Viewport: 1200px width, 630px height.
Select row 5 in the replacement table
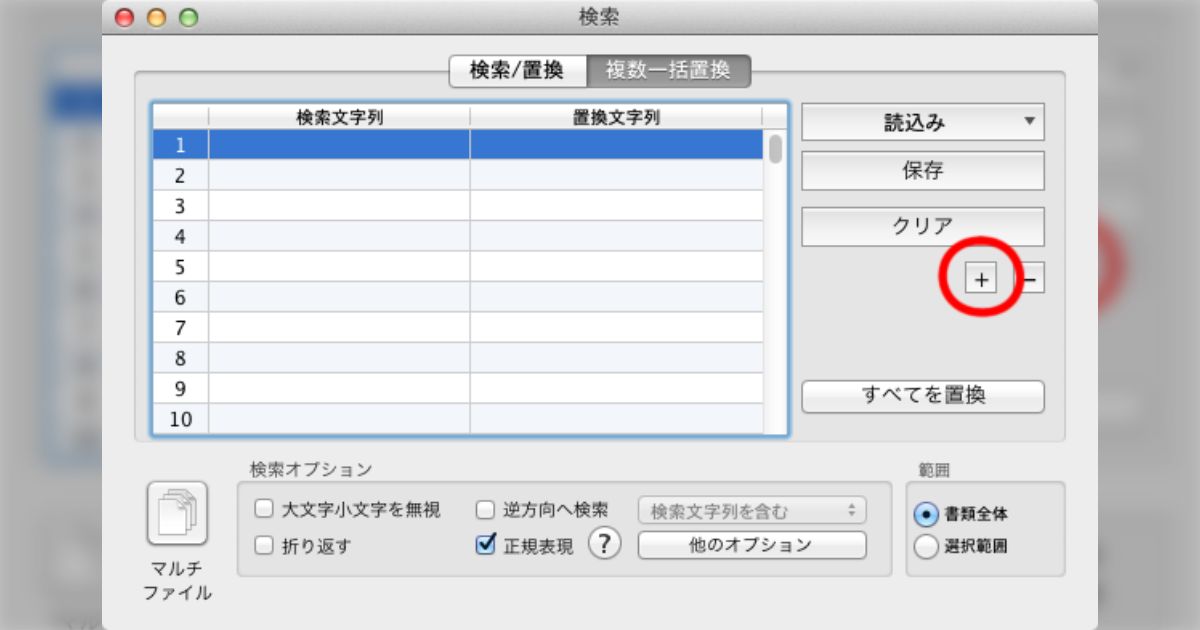[400, 266]
